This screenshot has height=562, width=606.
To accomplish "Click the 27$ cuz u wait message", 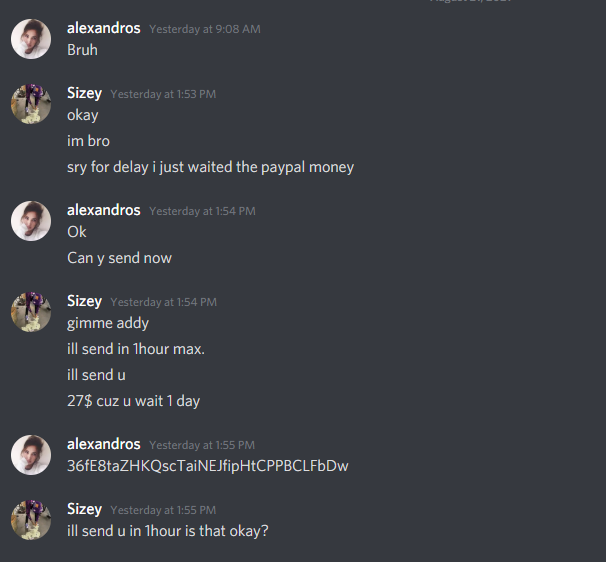I will click(133, 401).
